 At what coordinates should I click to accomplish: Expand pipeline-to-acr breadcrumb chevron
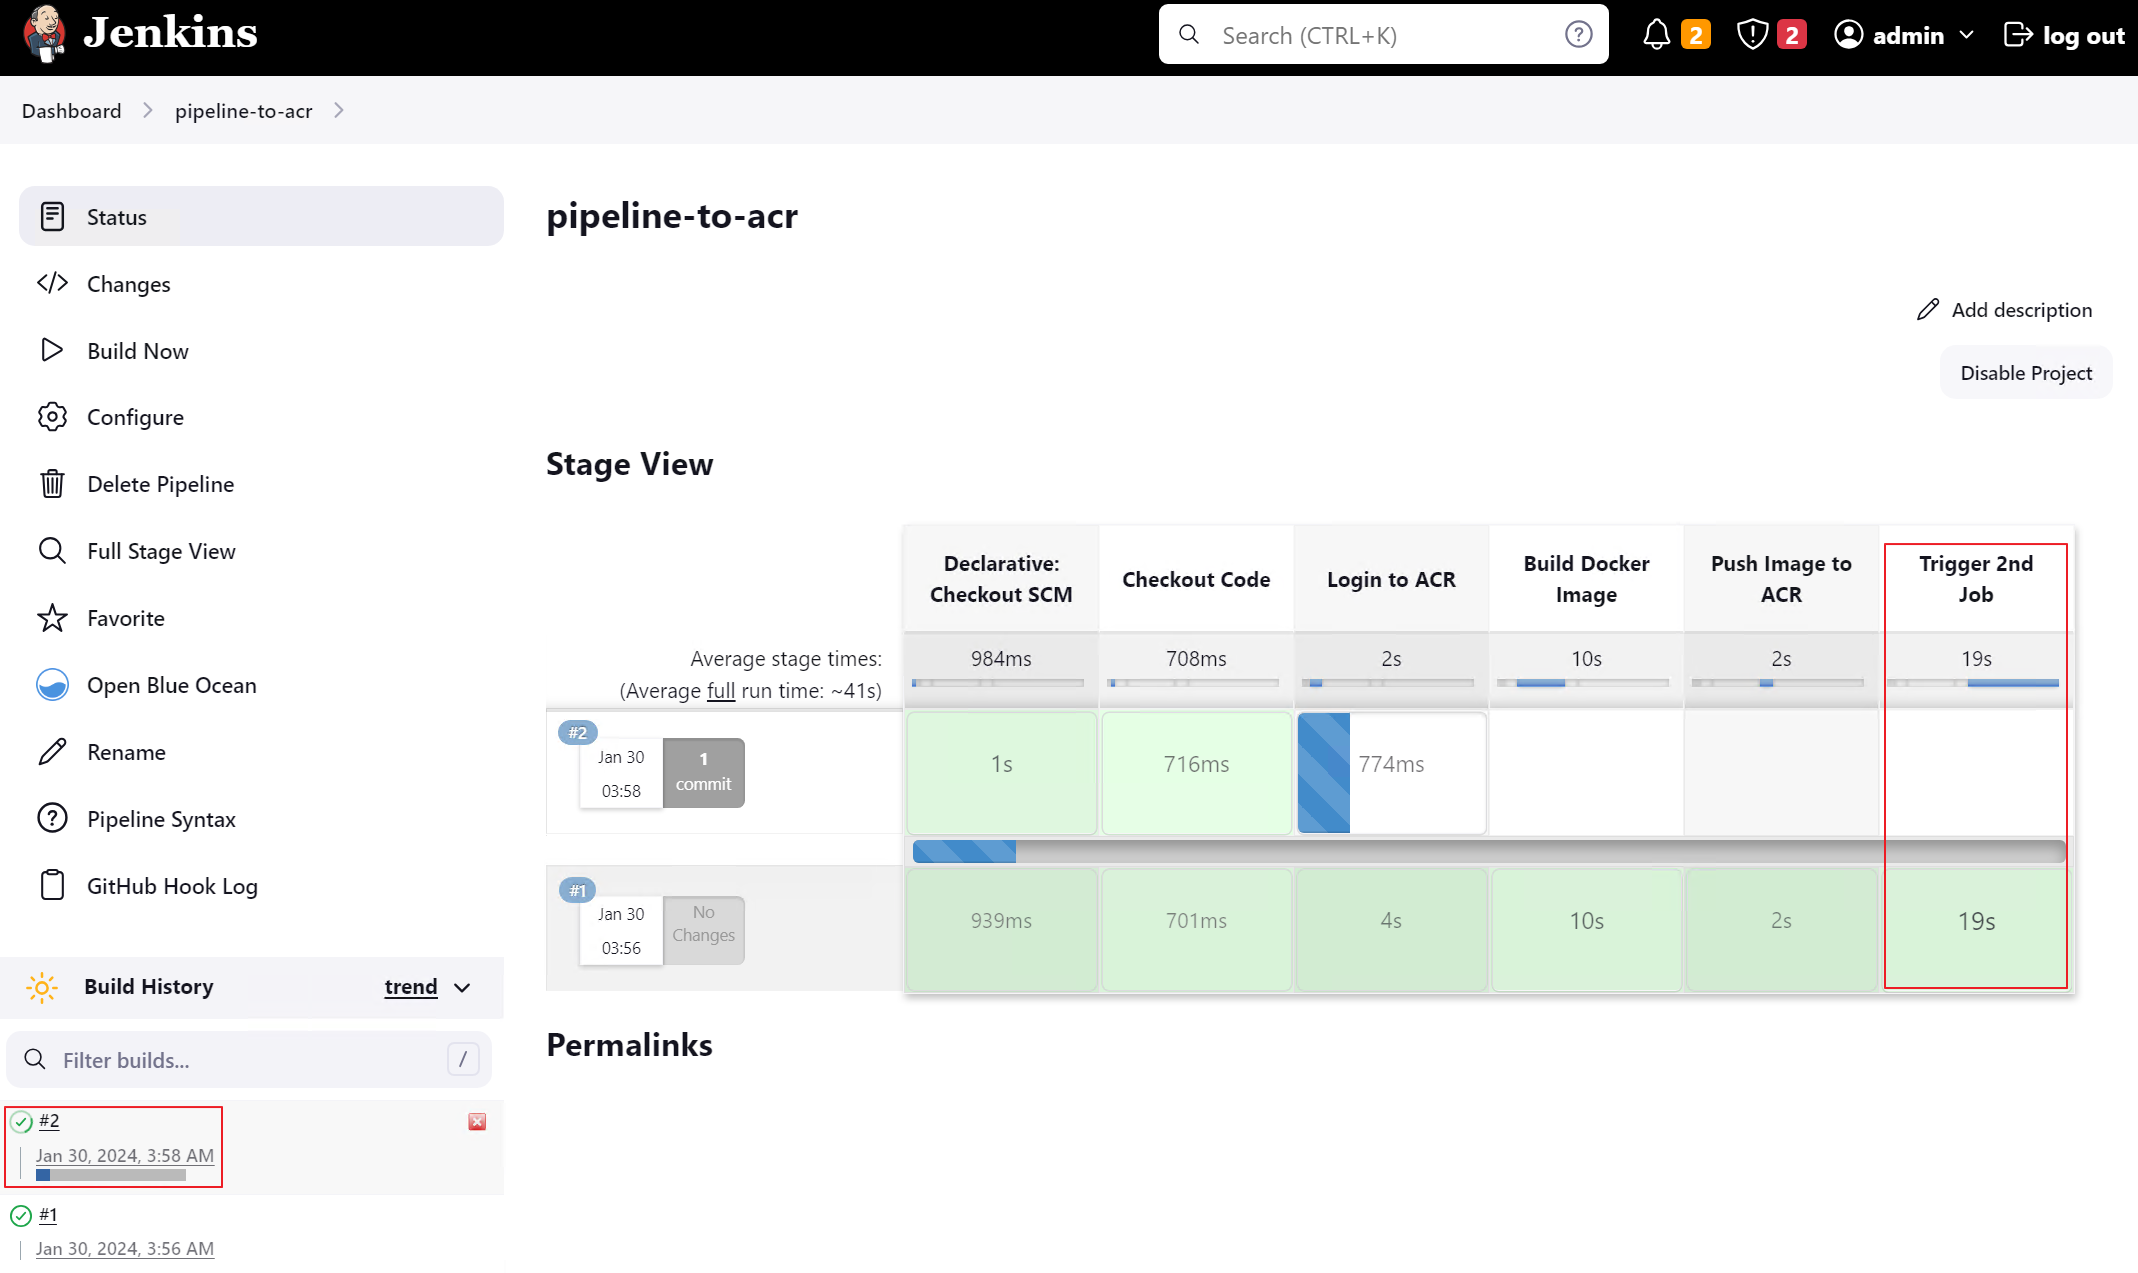[339, 111]
